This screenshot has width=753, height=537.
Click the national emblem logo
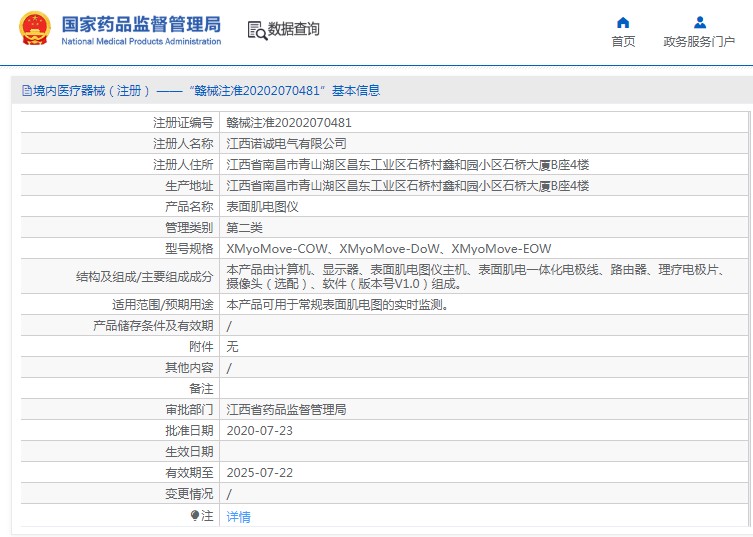tap(32, 30)
